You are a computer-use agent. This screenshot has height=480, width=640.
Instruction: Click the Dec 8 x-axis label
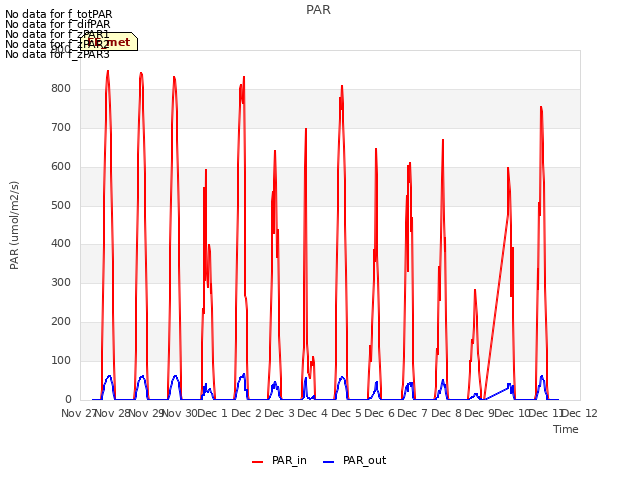pos(447,413)
